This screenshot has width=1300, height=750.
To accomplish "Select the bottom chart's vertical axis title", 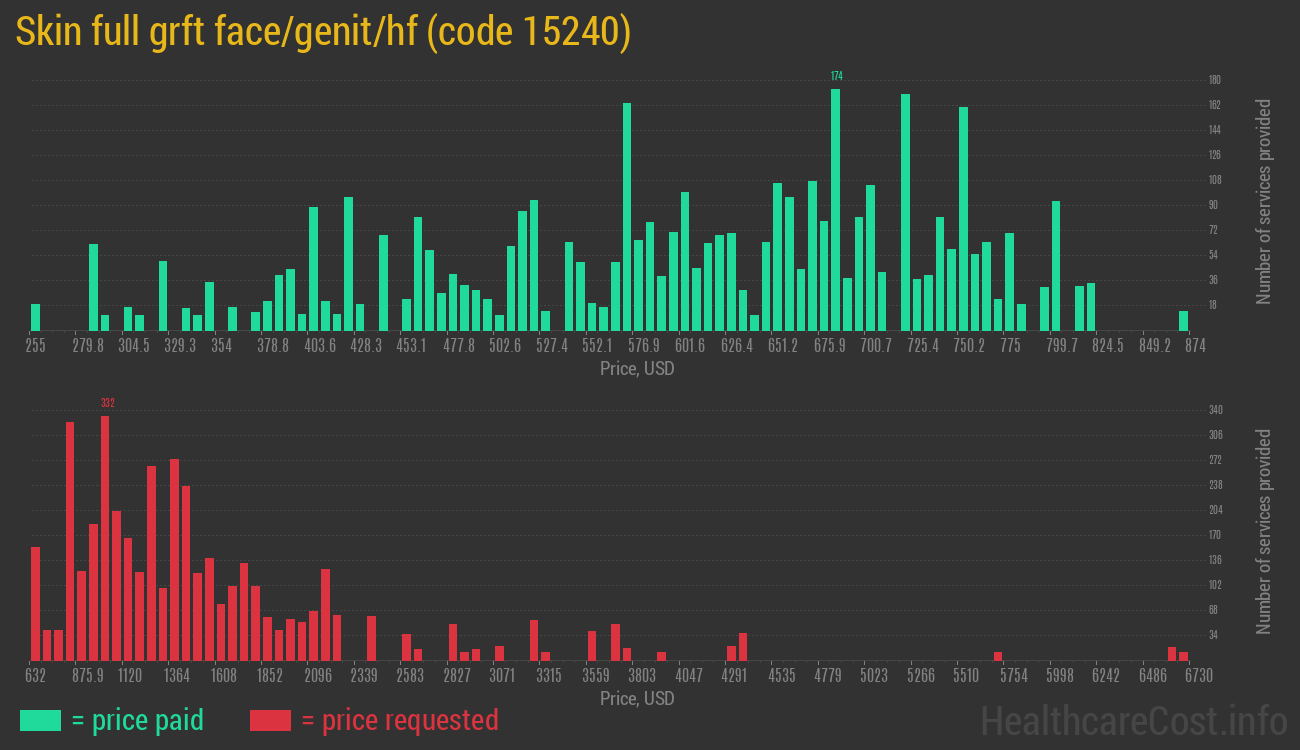I will point(1264,531).
